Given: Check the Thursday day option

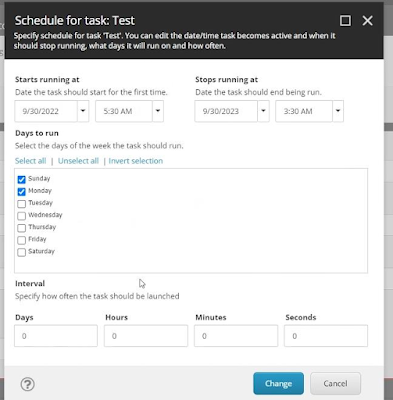Looking at the screenshot, I should (21, 228).
